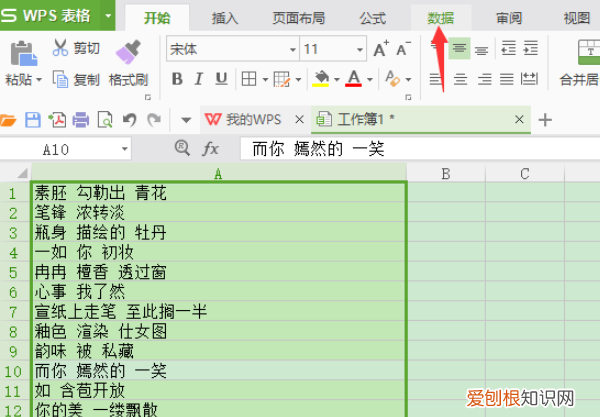Click the Paste clipboard icon
Viewport: 600px width, 417px height.
24,53
